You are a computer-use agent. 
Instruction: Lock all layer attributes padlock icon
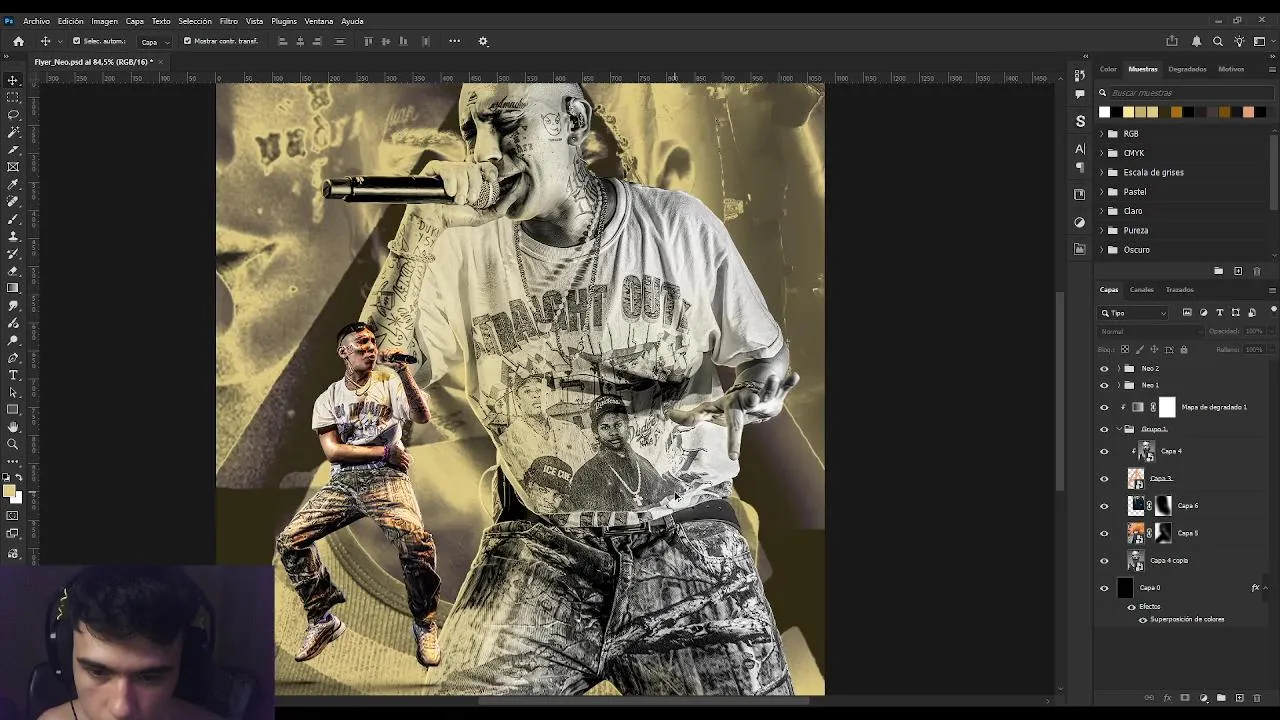tap(1184, 350)
